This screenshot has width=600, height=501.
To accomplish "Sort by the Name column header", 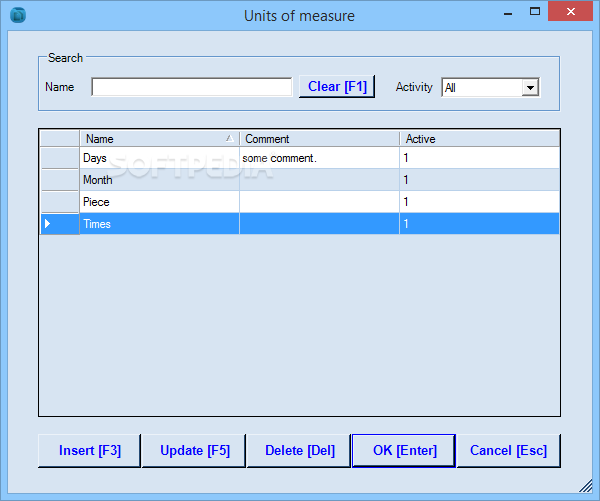I will 160,139.
